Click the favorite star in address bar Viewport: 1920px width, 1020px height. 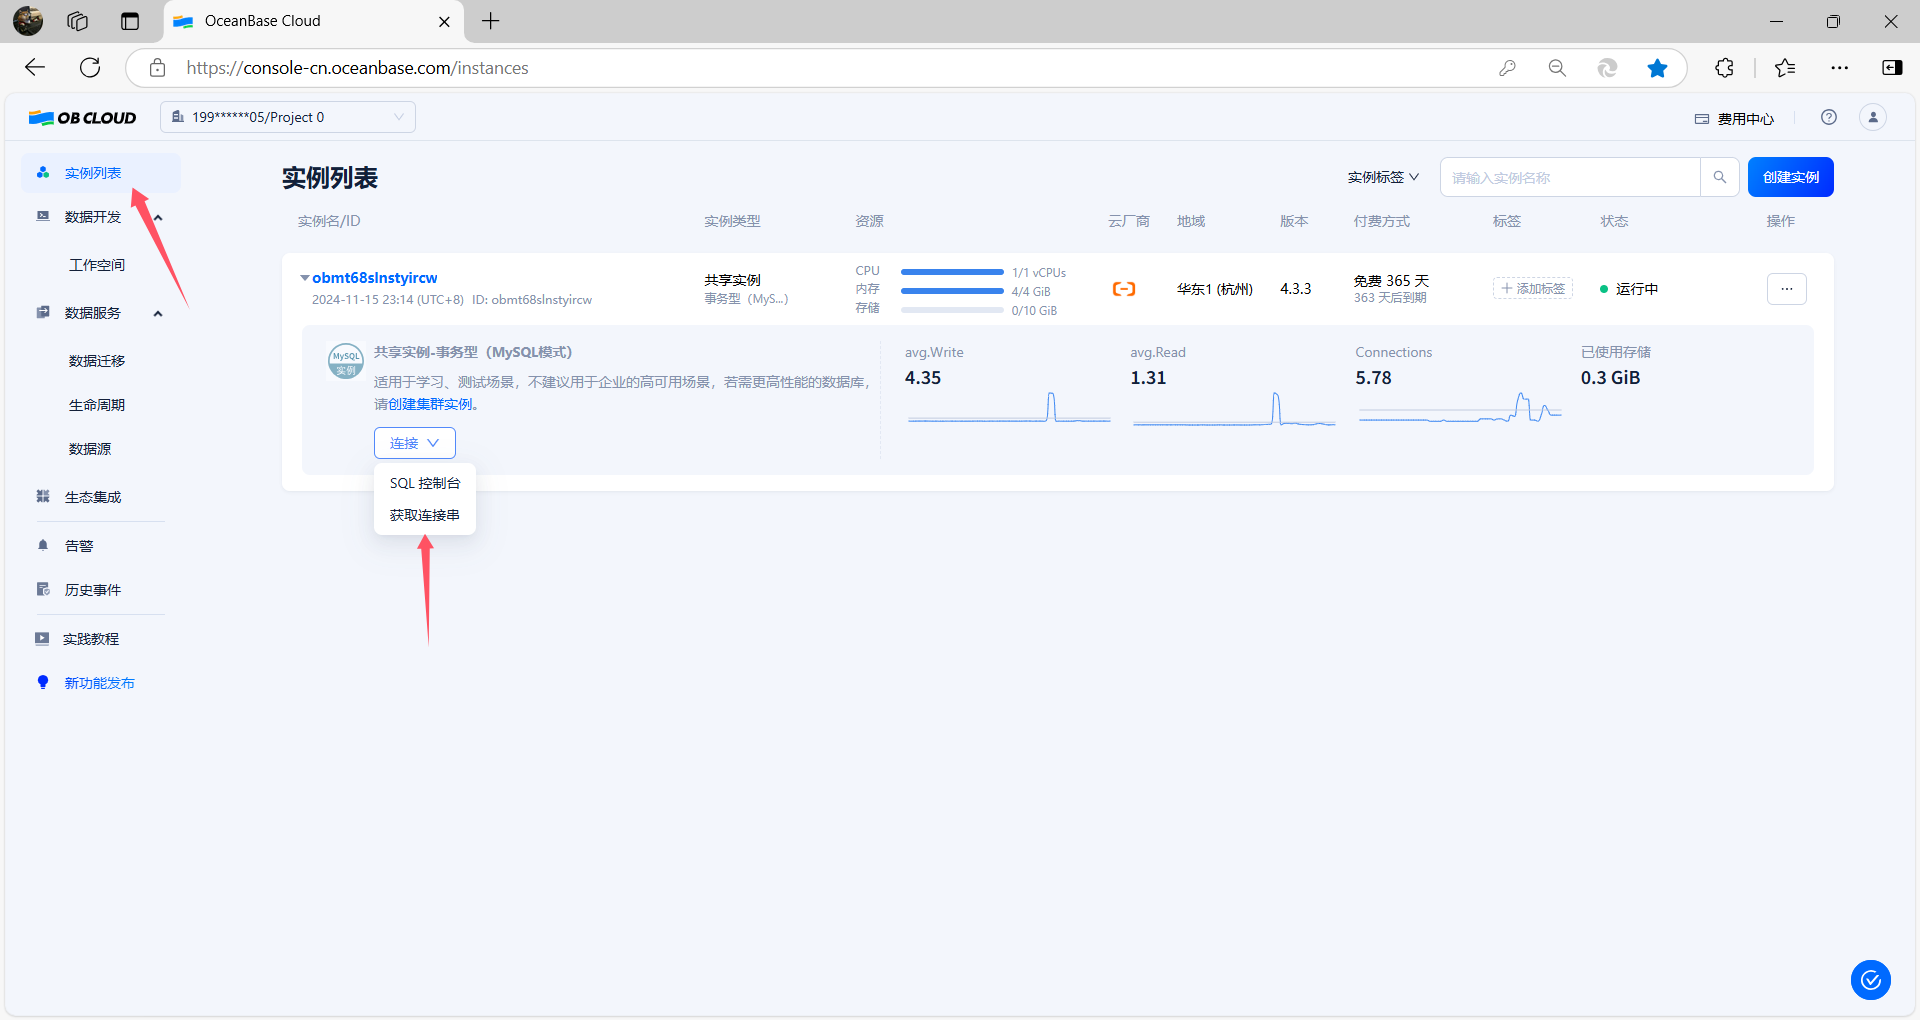tap(1657, 68)
